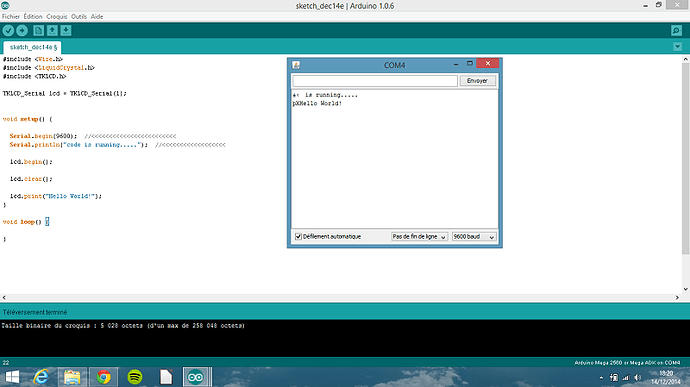Image resolution: width=690 pixels, height=387 pixels.
Task: Click the Windows Start button
Action: 12,377
